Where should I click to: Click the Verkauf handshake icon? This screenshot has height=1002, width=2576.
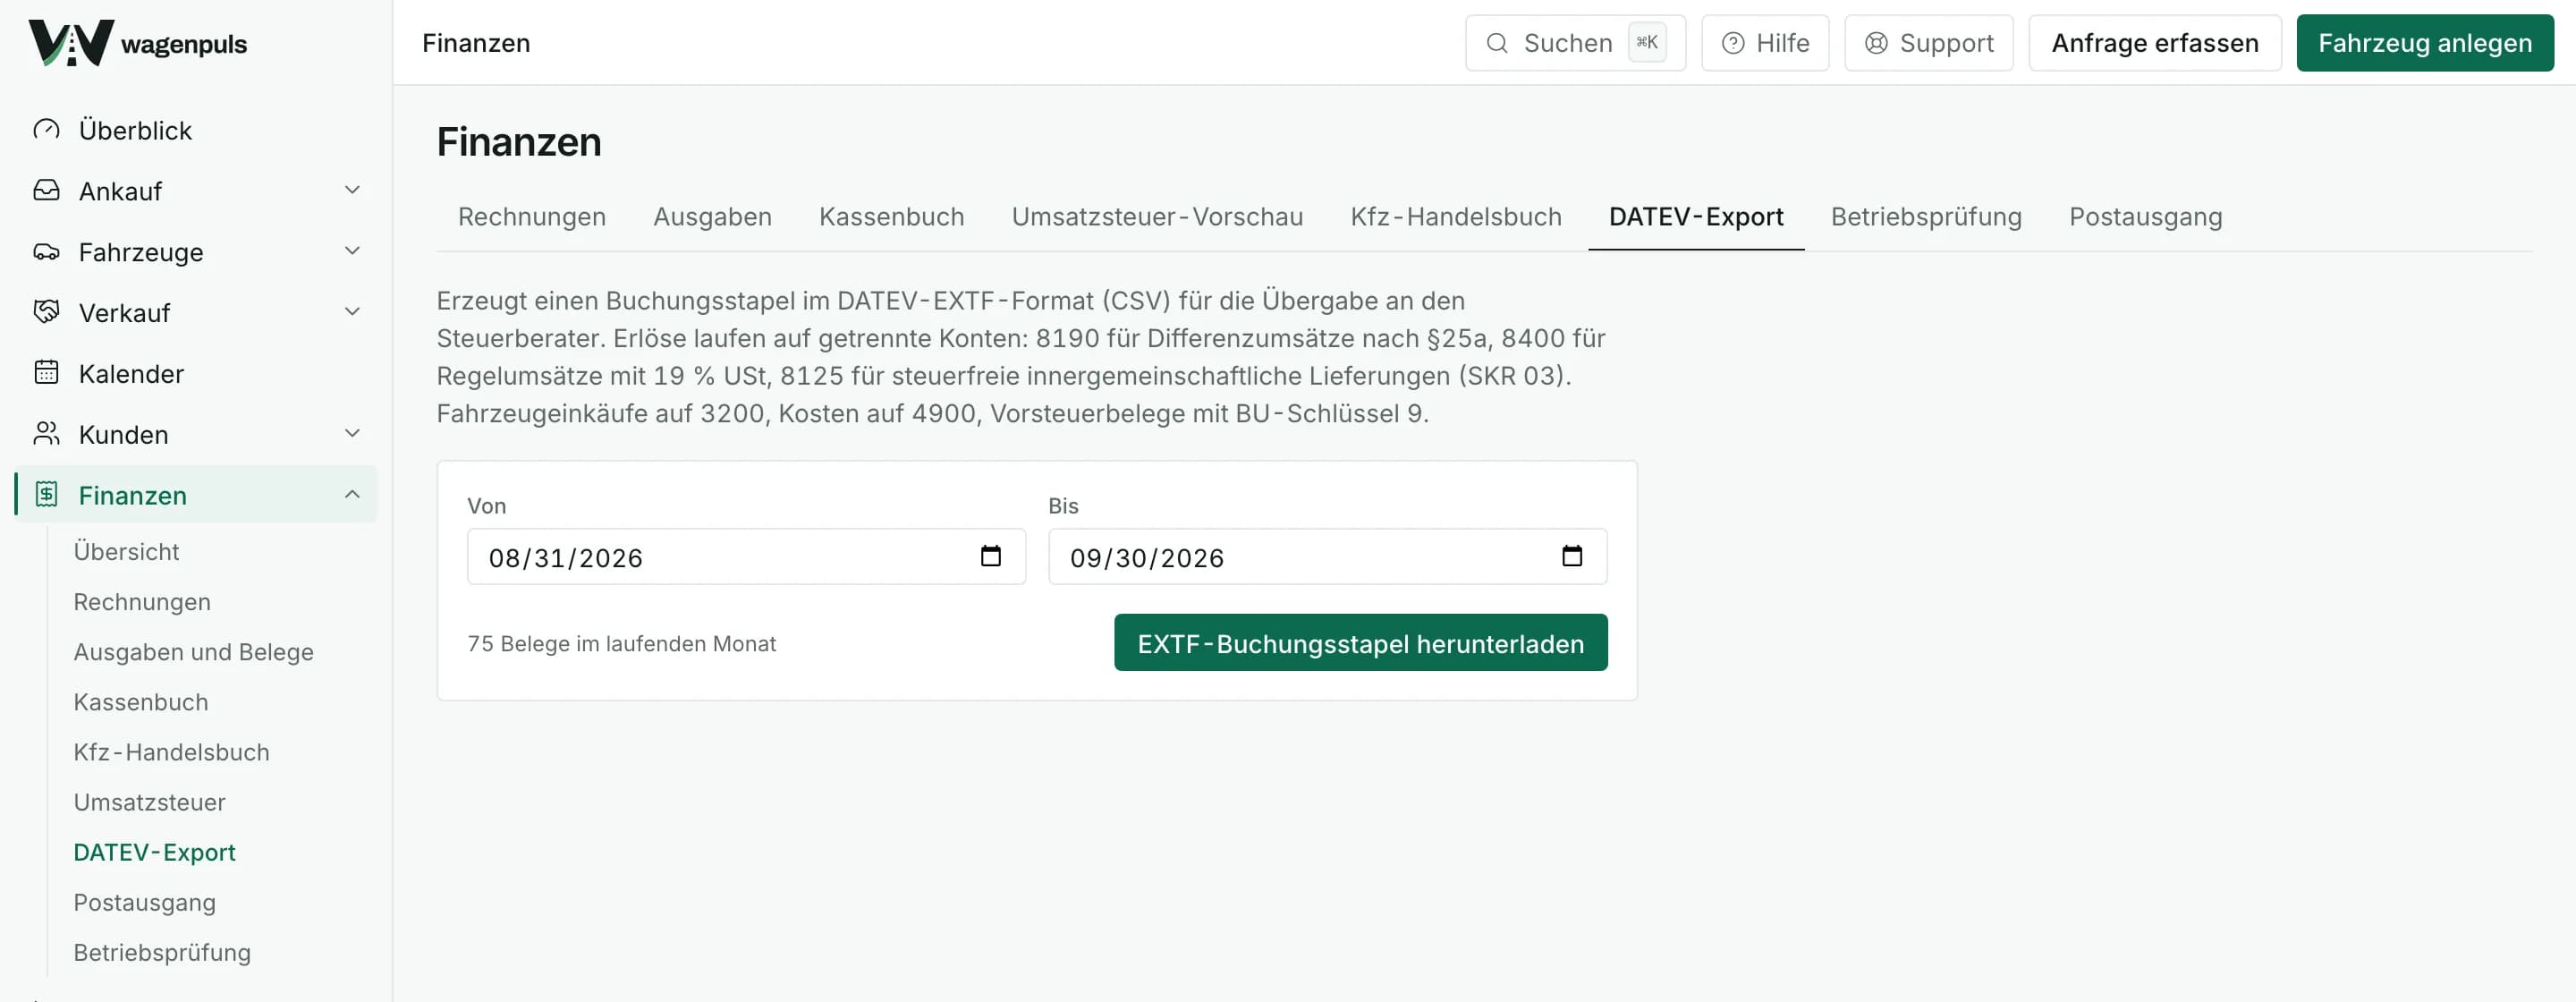(46, 312)
